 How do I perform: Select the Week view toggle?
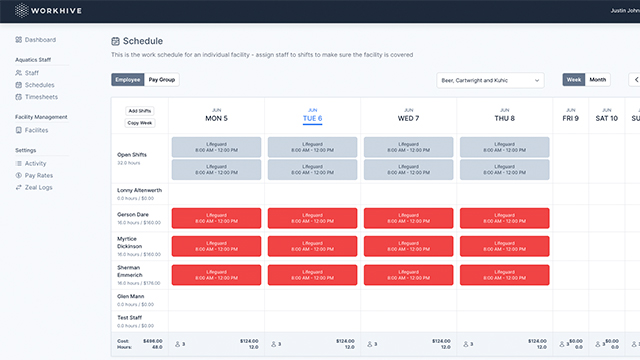pyautogui.click(x=573, y=80)
